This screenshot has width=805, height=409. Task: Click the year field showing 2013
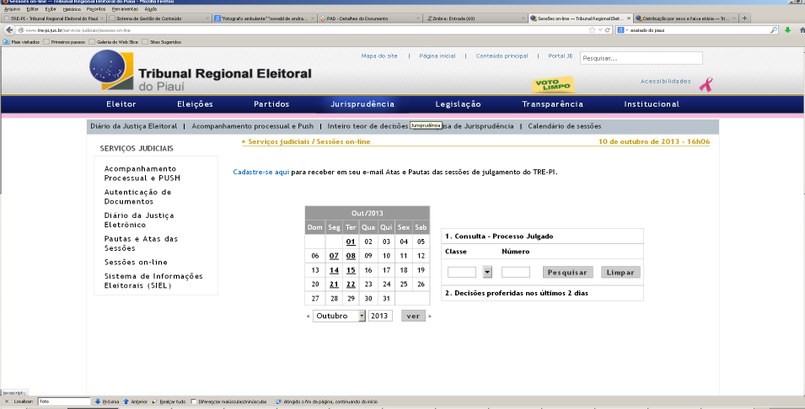tap(380, 316)
